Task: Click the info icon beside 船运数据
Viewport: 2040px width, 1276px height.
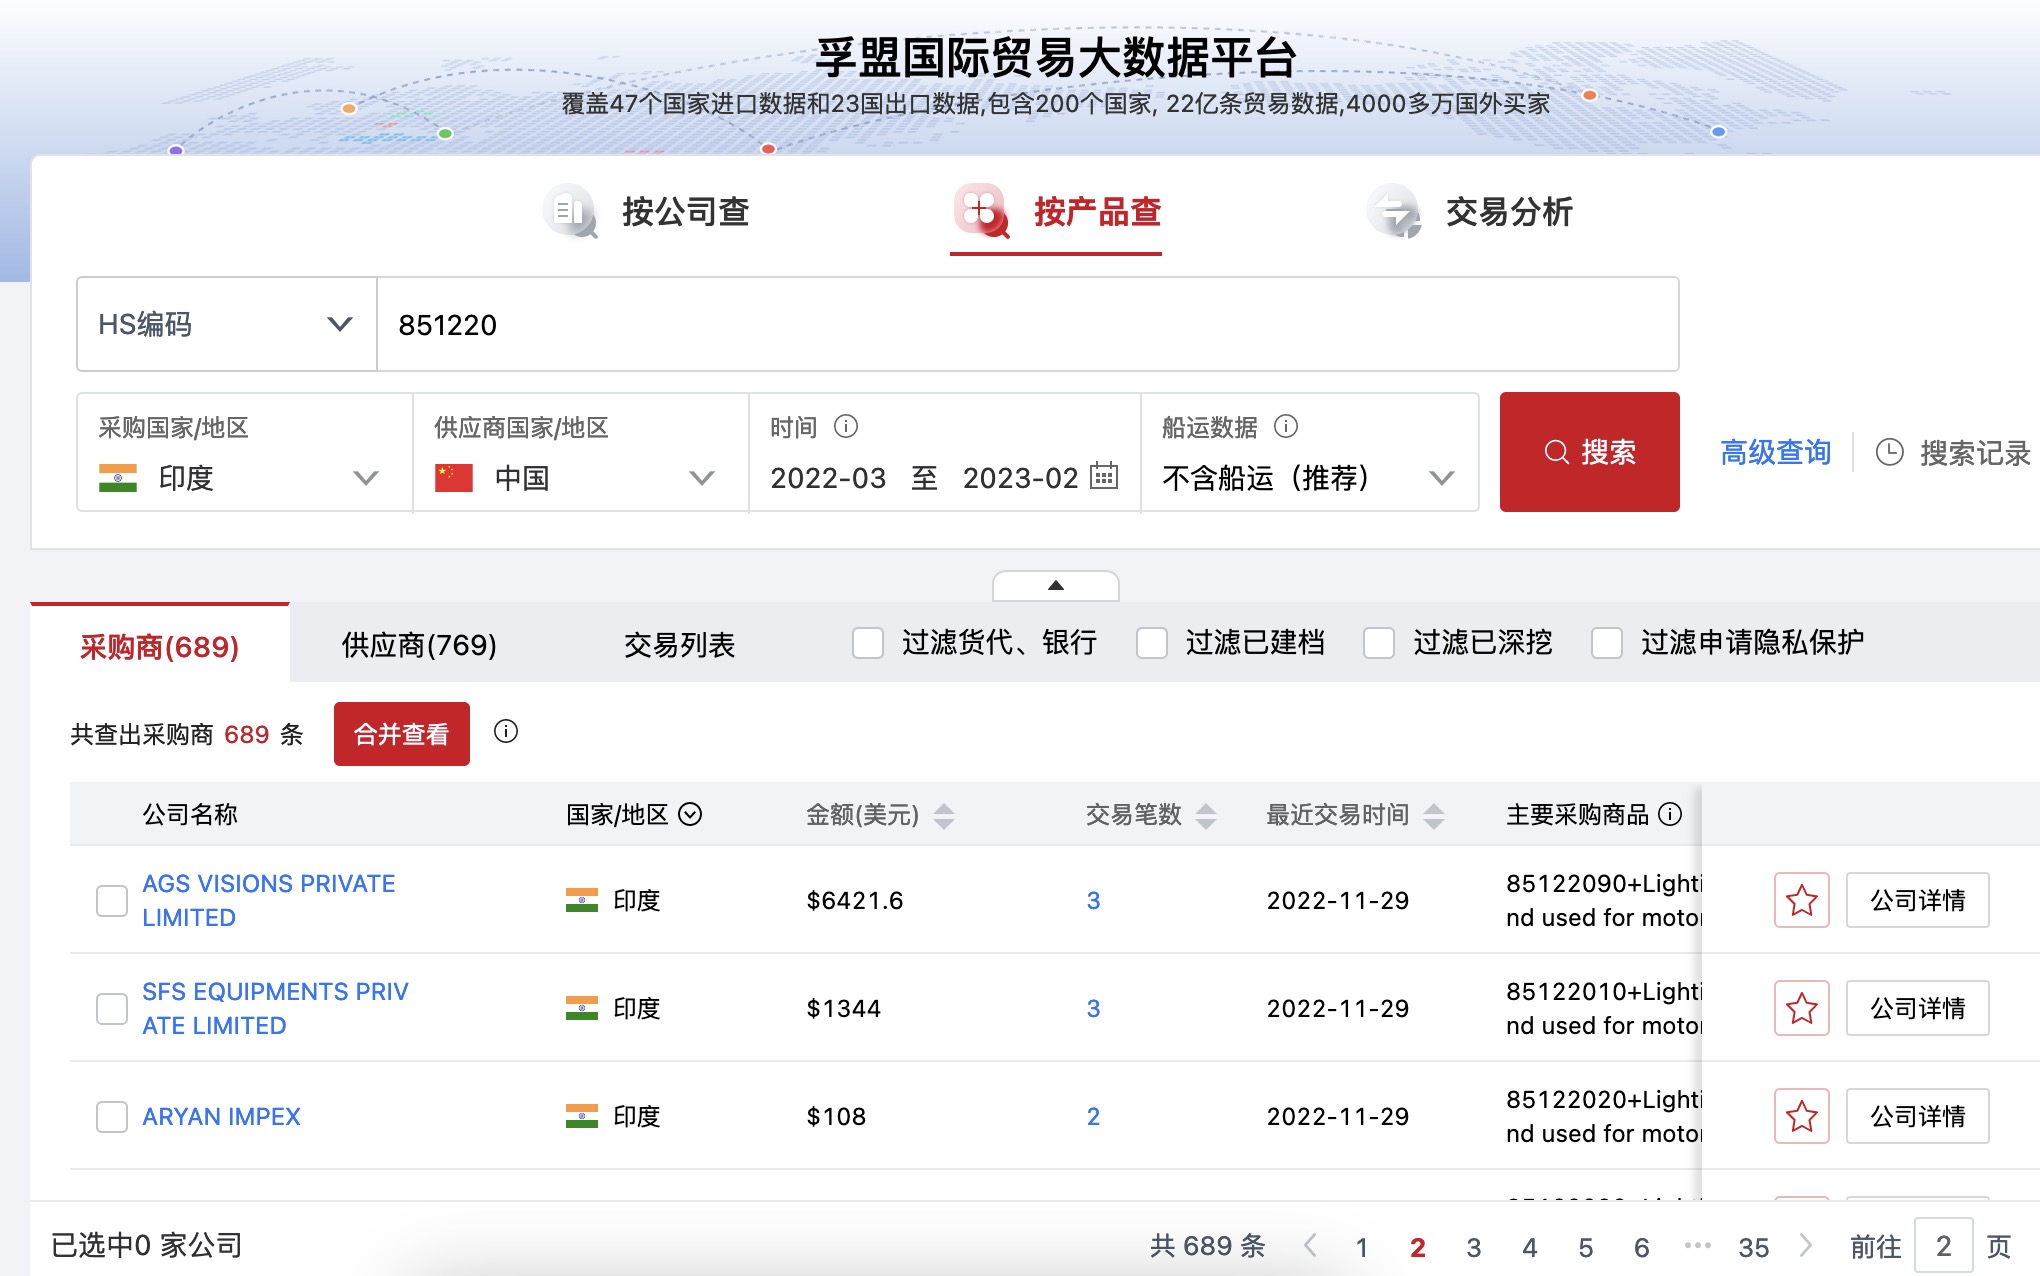Action: [x=1285, y=427]
